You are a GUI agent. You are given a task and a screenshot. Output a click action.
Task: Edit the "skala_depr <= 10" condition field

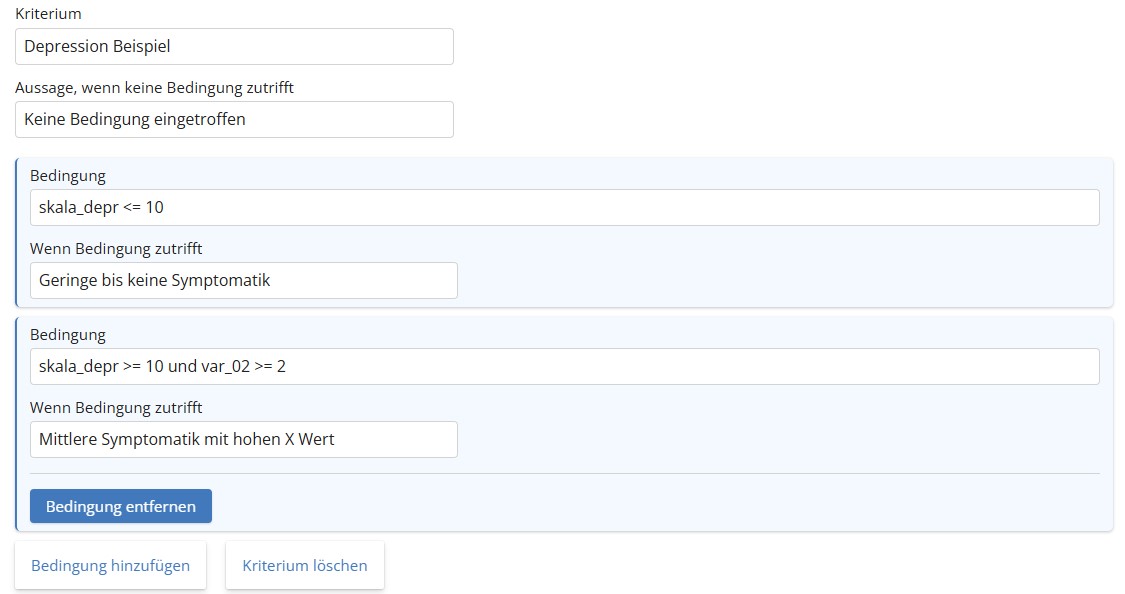pos(564,208)
